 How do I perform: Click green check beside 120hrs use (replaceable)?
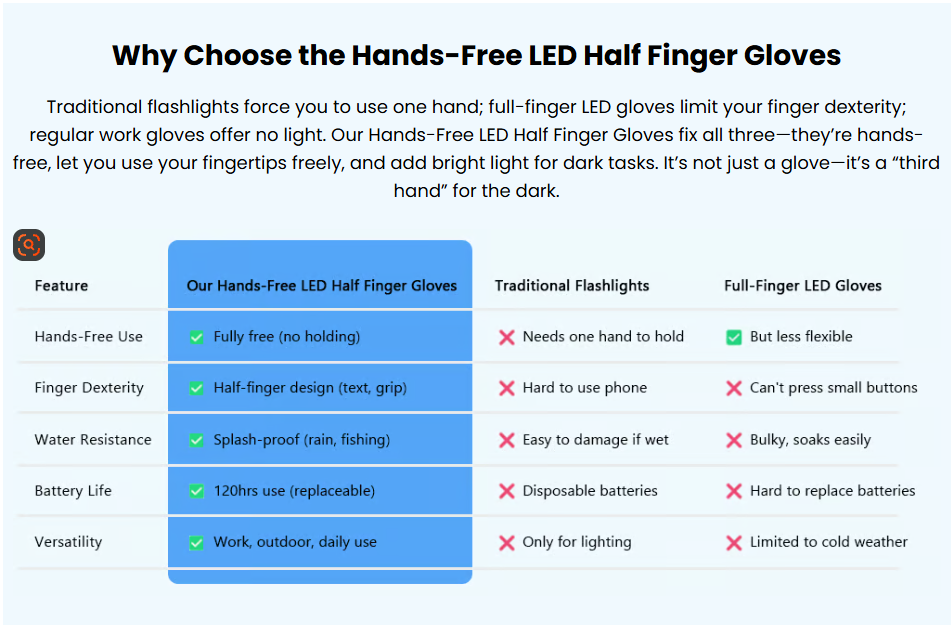tap(197, 491)
